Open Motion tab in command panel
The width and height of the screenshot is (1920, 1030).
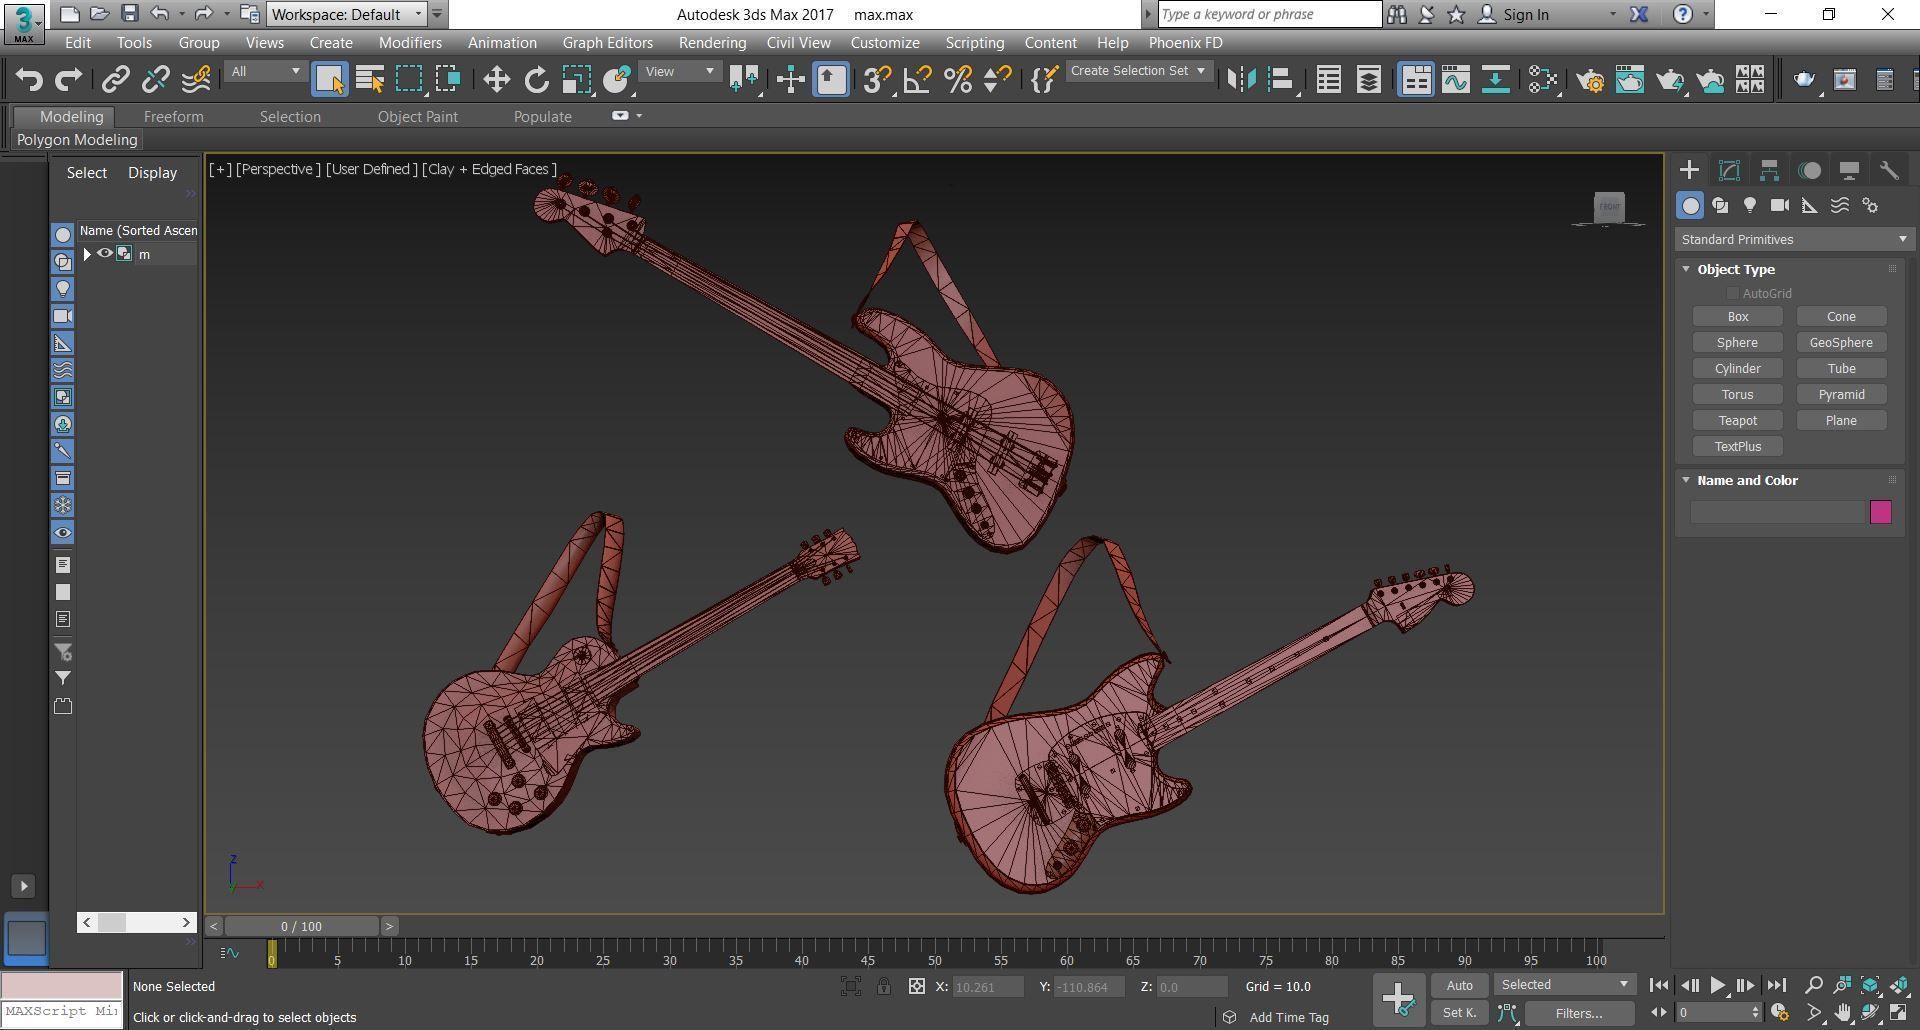point(1809,170)
